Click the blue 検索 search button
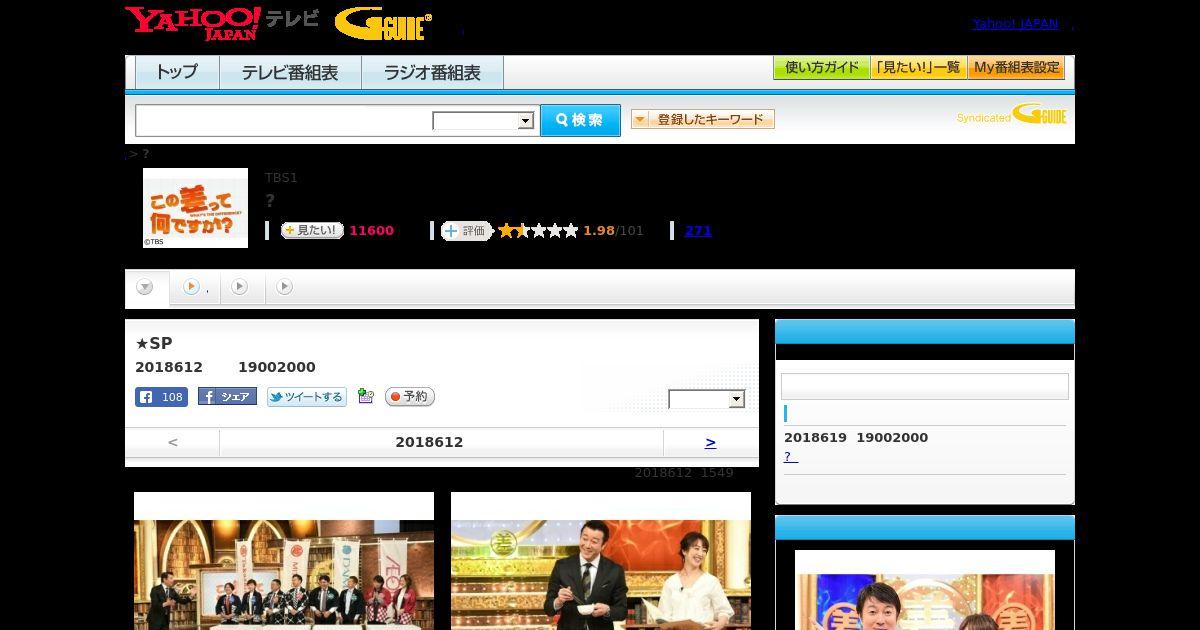Viewport: 1200px width, 630px height. [580, 120]
